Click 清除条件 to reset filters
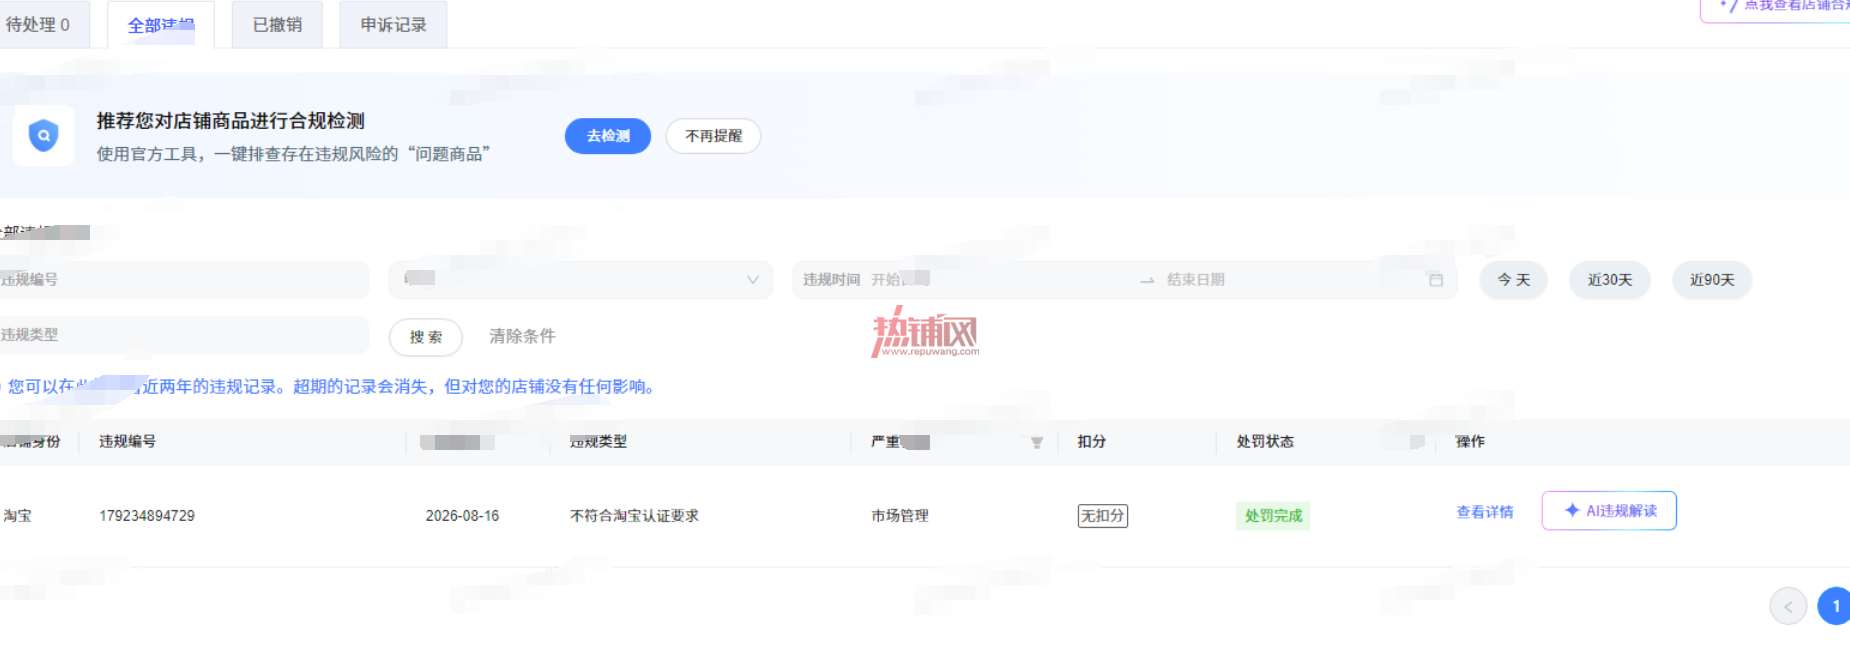 coord(522,336)
